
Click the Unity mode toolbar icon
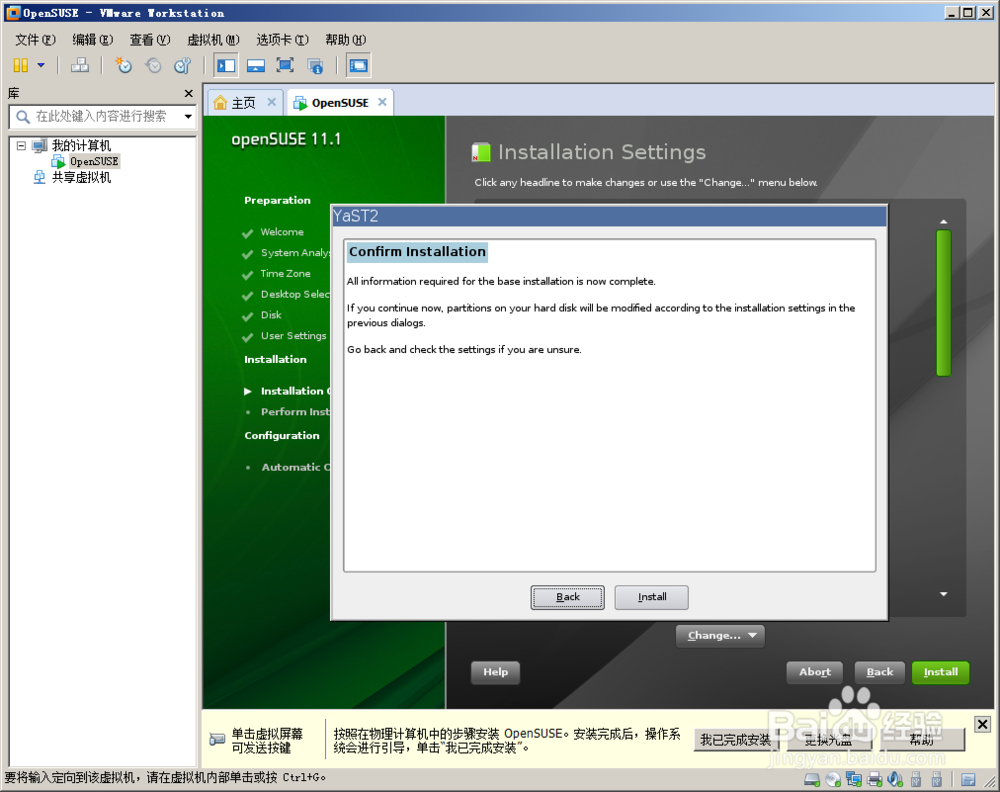[x=315, y=65]
